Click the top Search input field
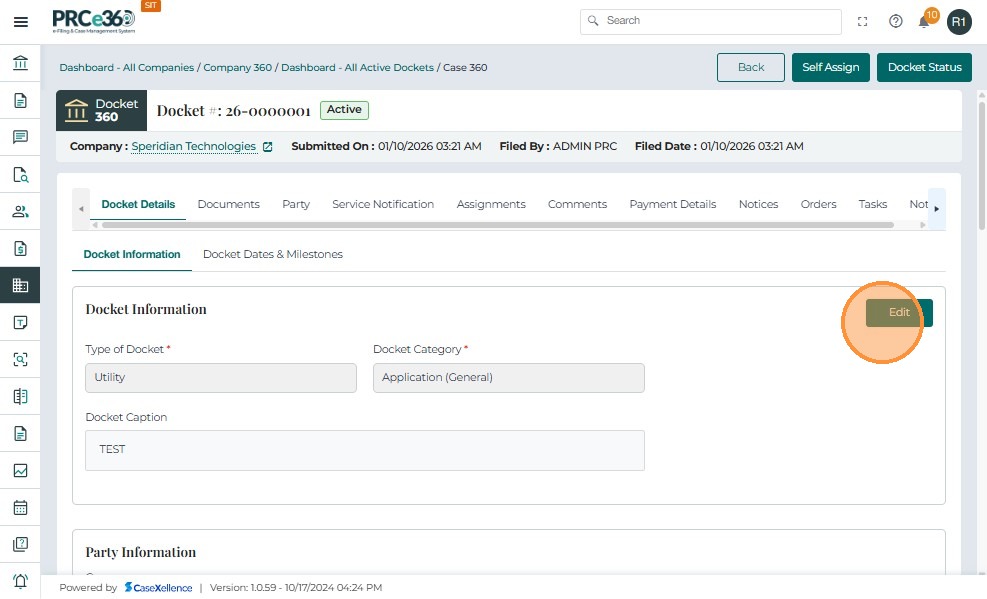This screenshot has height=599, width=987. point(711,21)
